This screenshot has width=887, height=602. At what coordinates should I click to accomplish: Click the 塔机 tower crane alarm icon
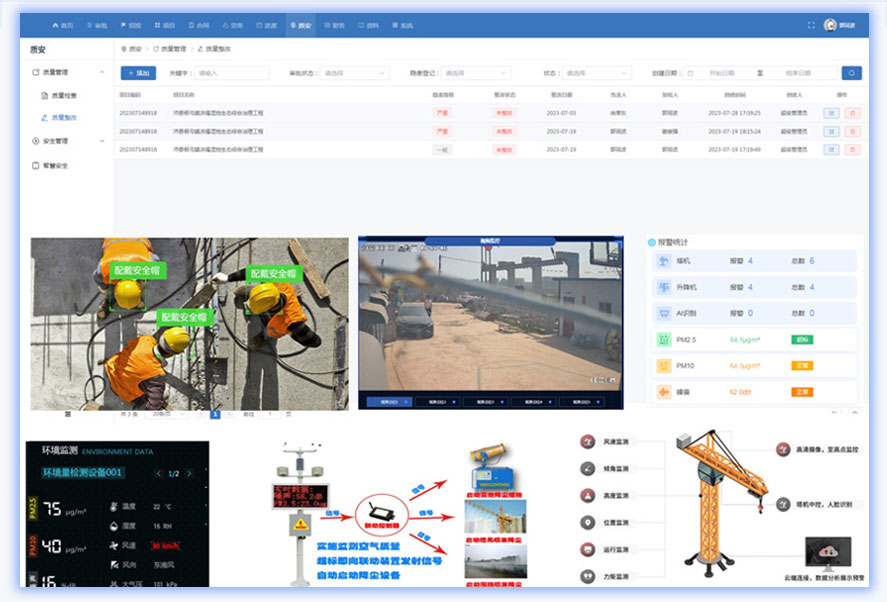[x=663, y=261]
